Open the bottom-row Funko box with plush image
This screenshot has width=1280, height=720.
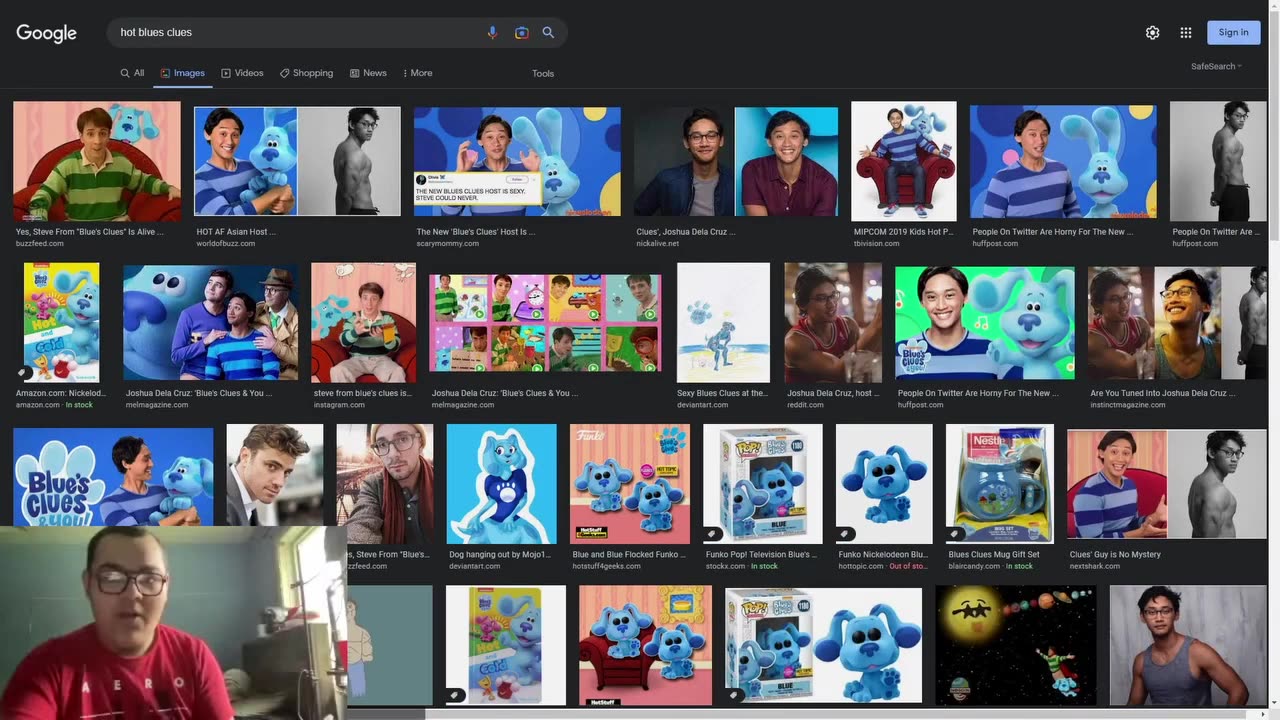824,645
